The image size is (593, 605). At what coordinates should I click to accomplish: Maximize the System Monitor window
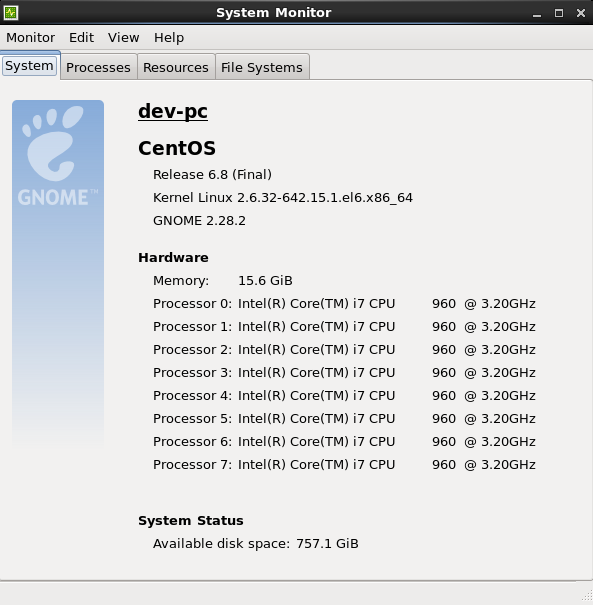[x=559, y=13]
